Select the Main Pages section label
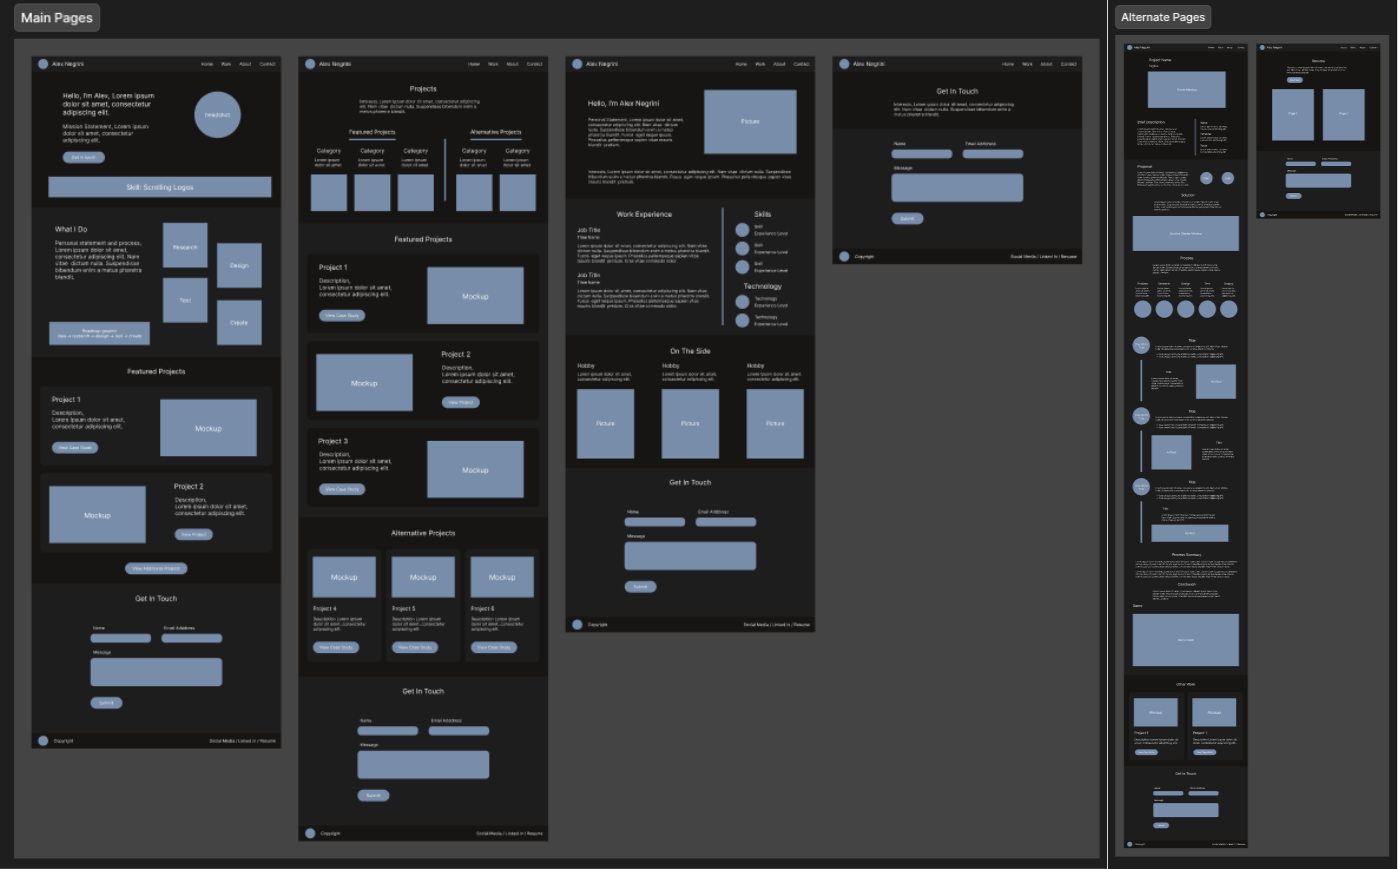1398x869 pixels. tap(57, 17)
